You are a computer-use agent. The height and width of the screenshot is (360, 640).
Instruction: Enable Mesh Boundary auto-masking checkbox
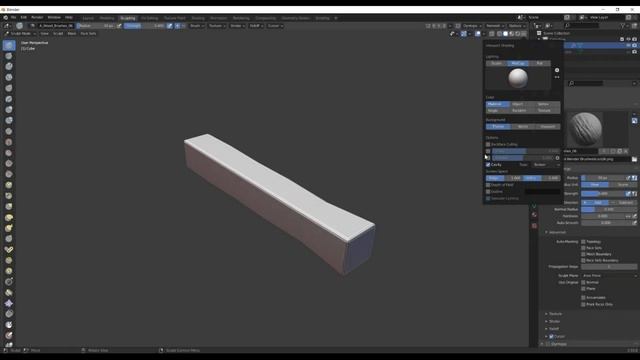583,254
